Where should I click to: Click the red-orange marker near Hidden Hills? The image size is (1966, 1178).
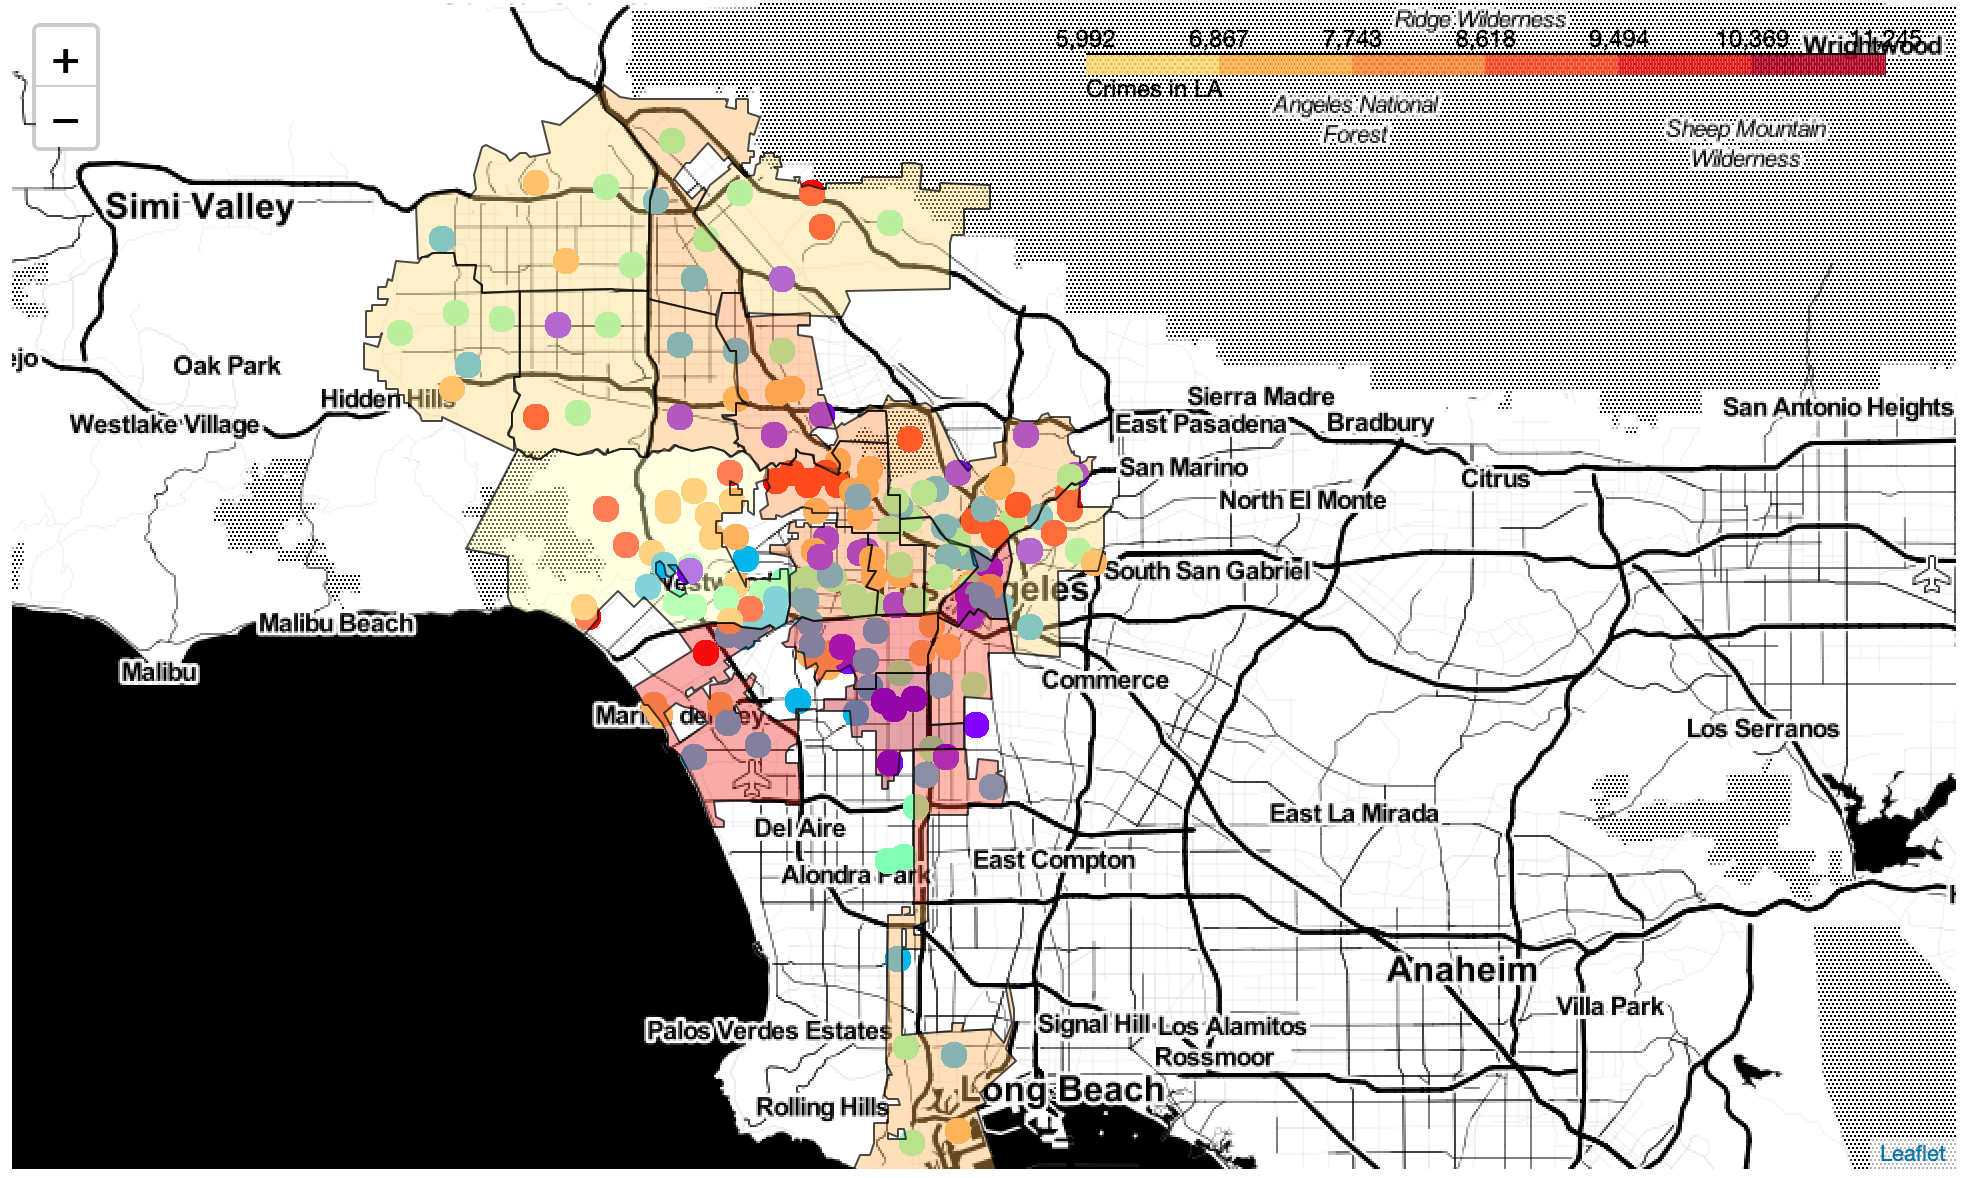point(536,416)
